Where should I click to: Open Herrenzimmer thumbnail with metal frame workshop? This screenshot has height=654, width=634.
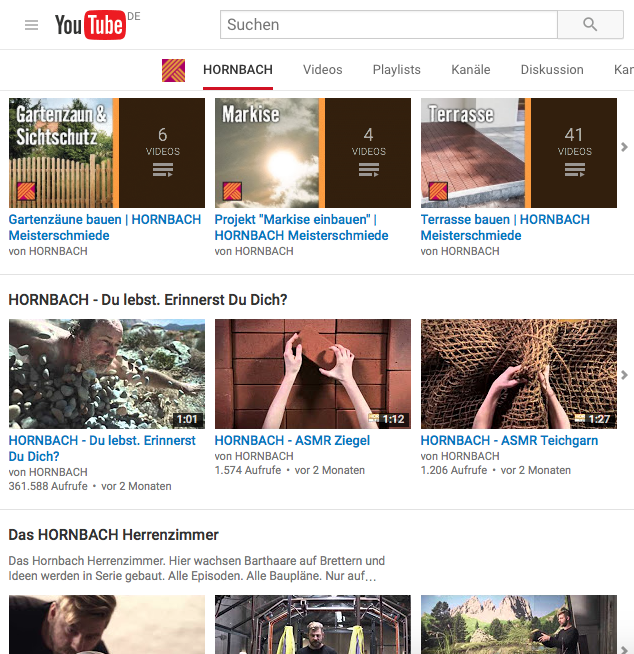[313, 624]
